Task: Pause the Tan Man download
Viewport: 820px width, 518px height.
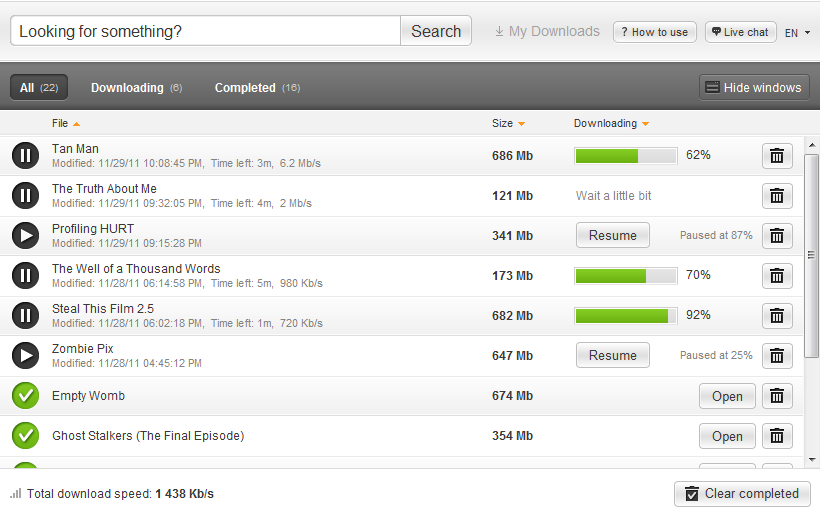Action: tap(25, 156)
